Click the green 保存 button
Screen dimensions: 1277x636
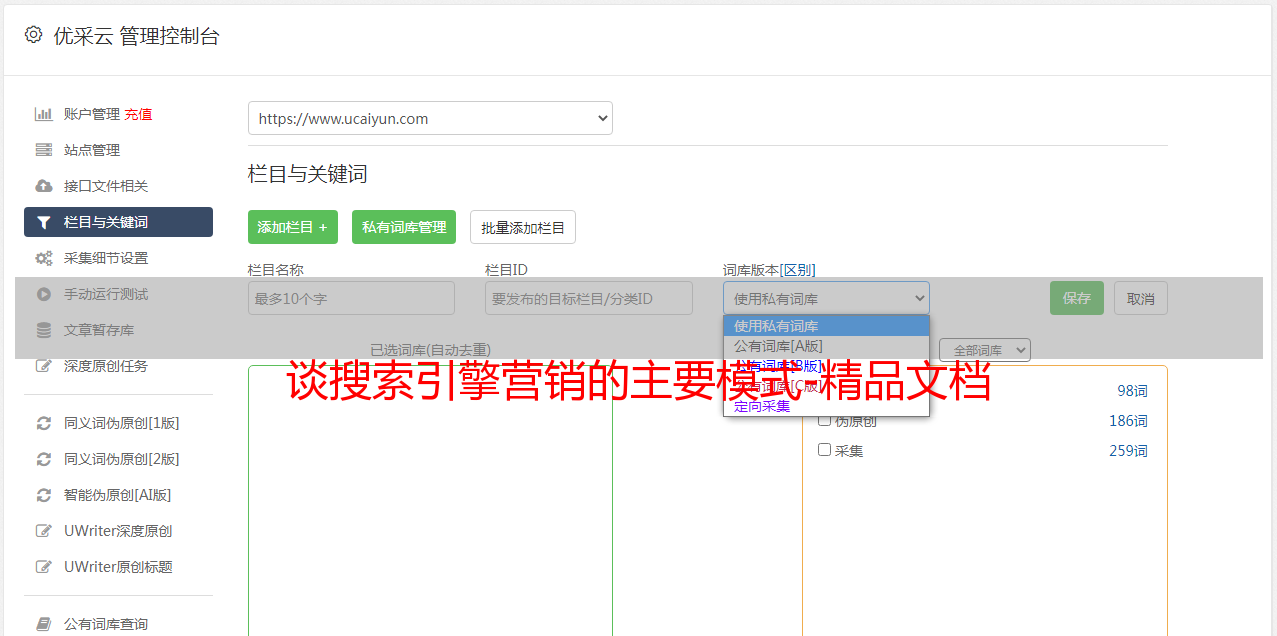[x=1077, y=298]
